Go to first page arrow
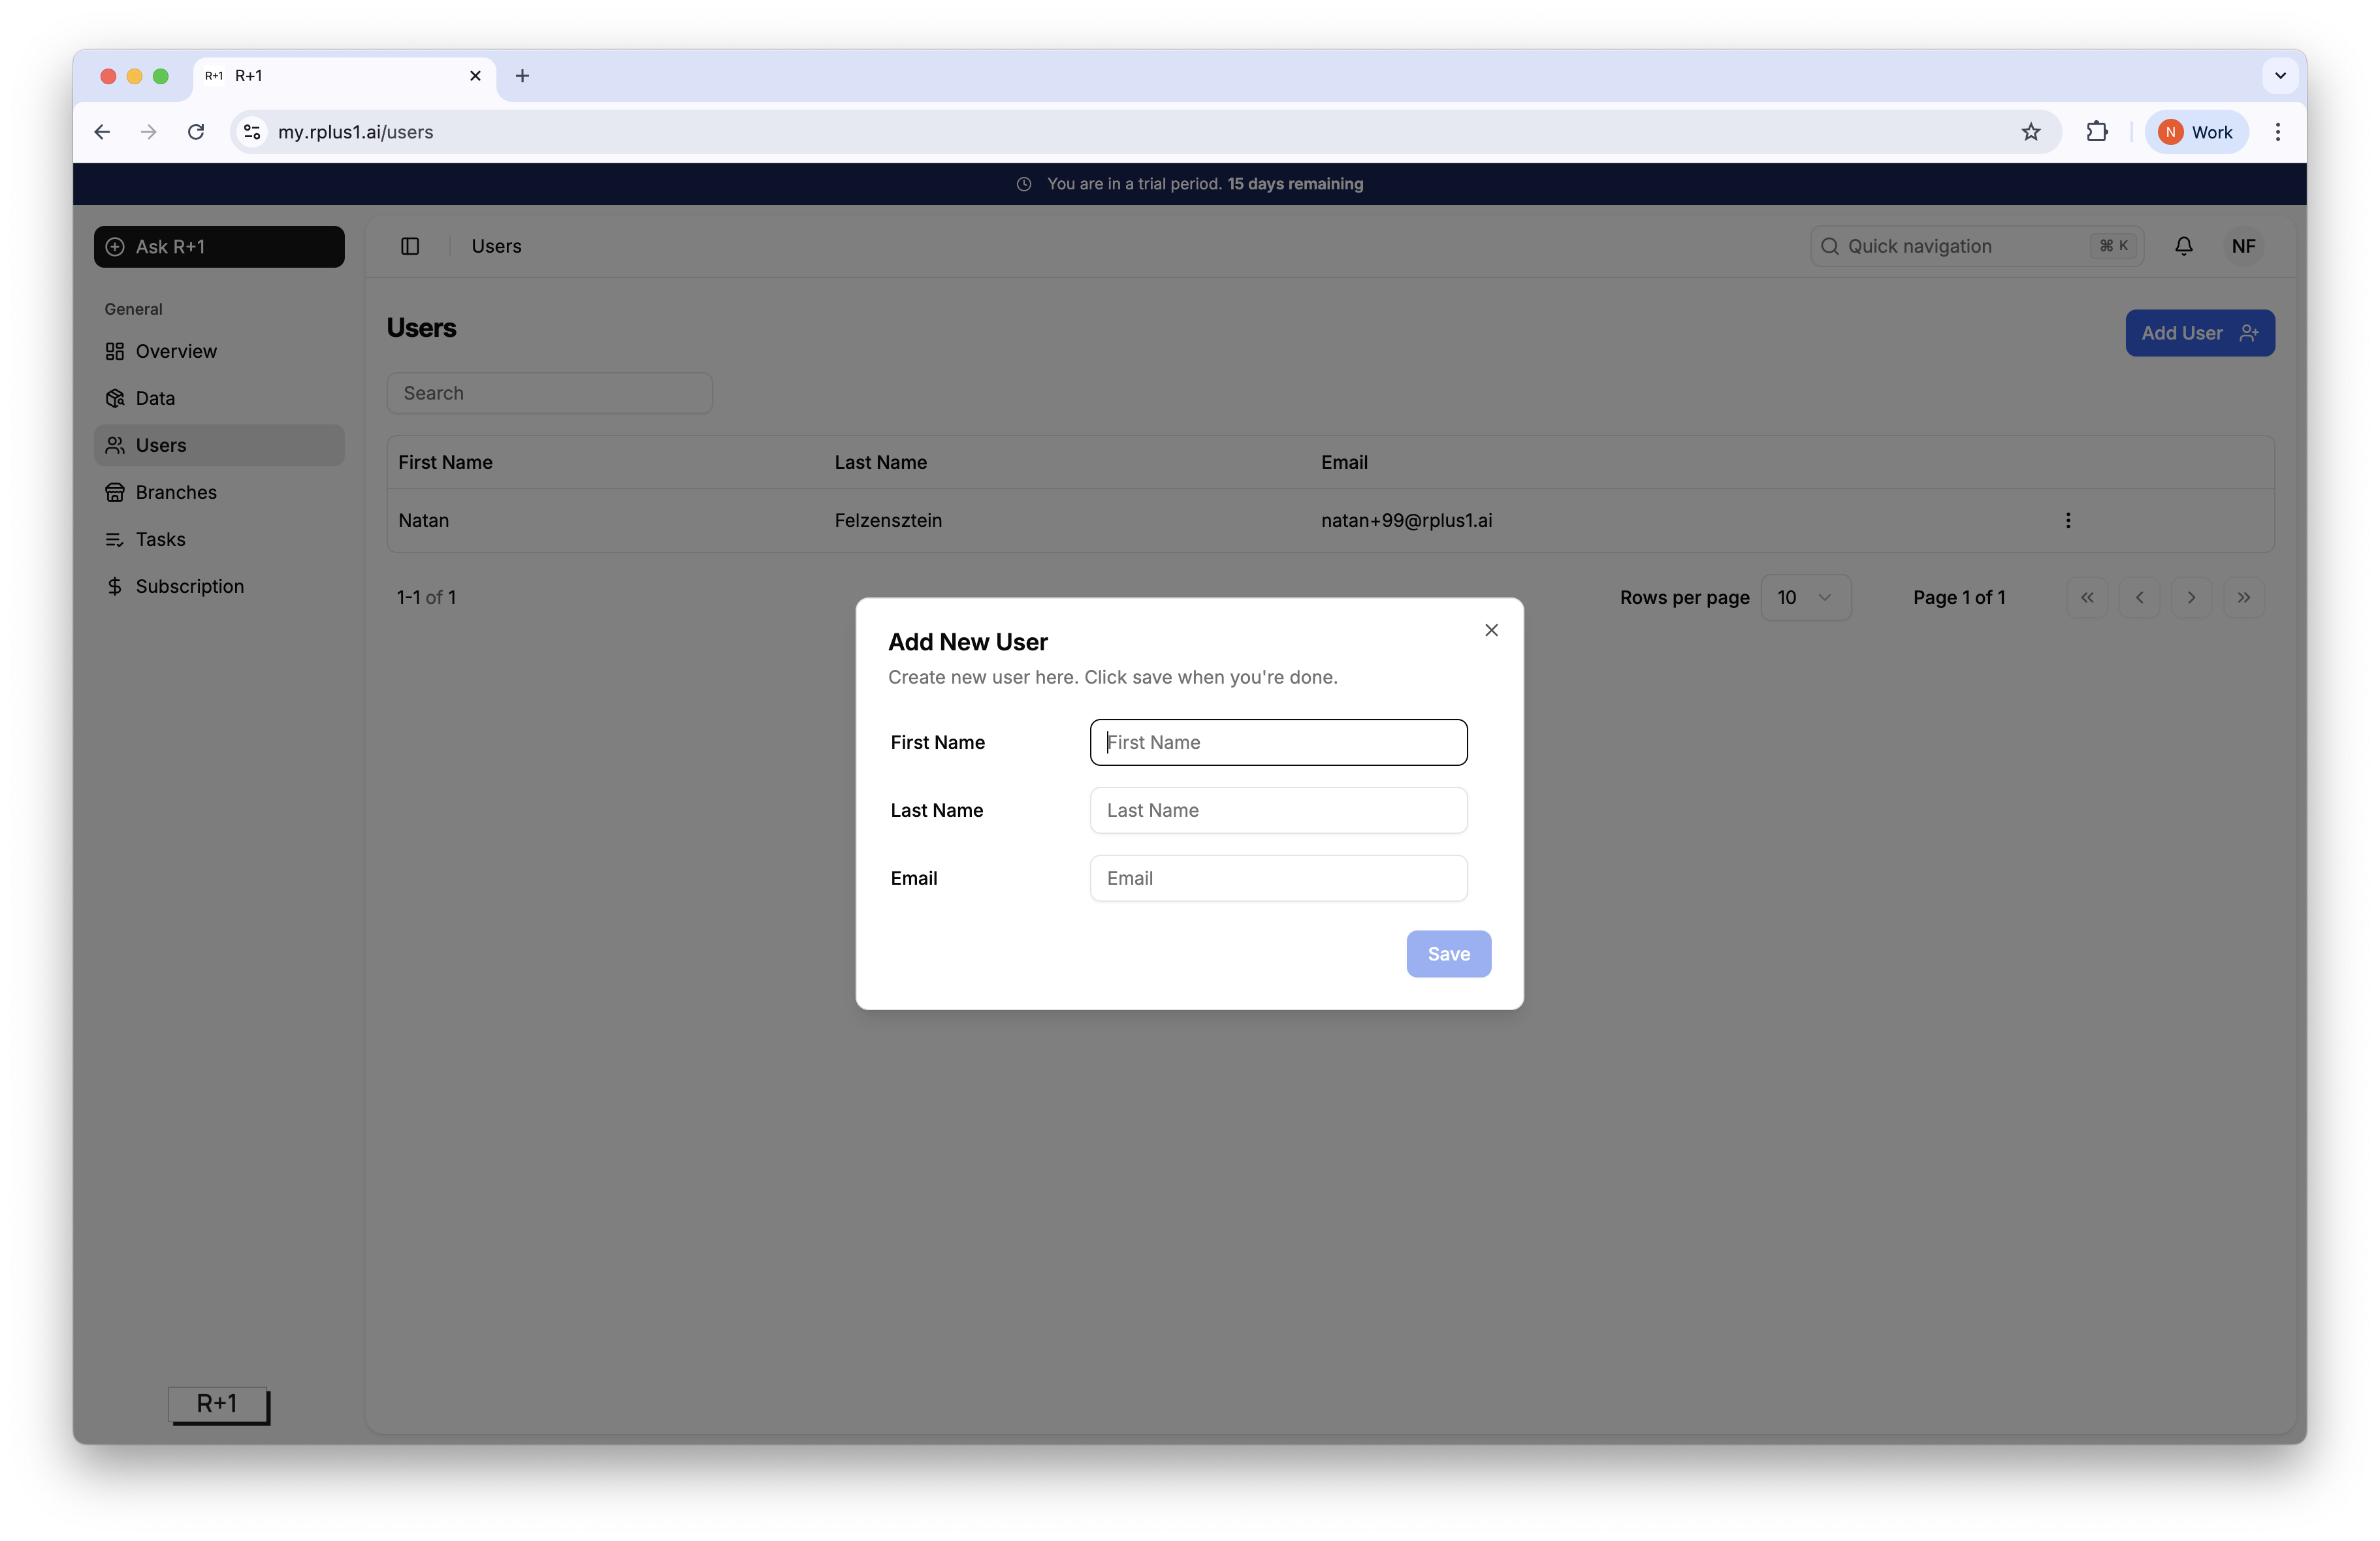 2087,597
